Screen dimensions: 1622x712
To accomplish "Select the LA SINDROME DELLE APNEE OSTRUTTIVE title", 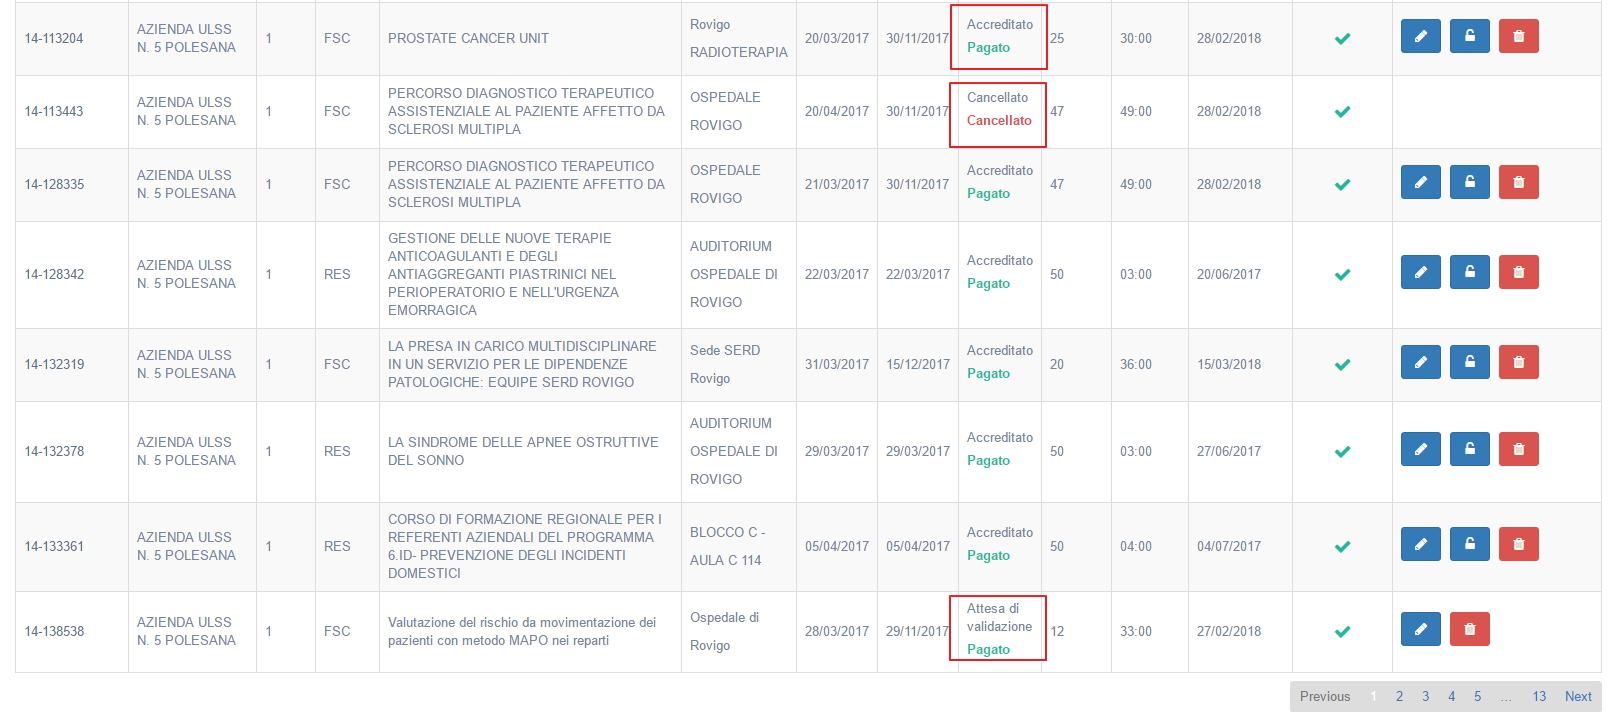I will click(523, 452).
